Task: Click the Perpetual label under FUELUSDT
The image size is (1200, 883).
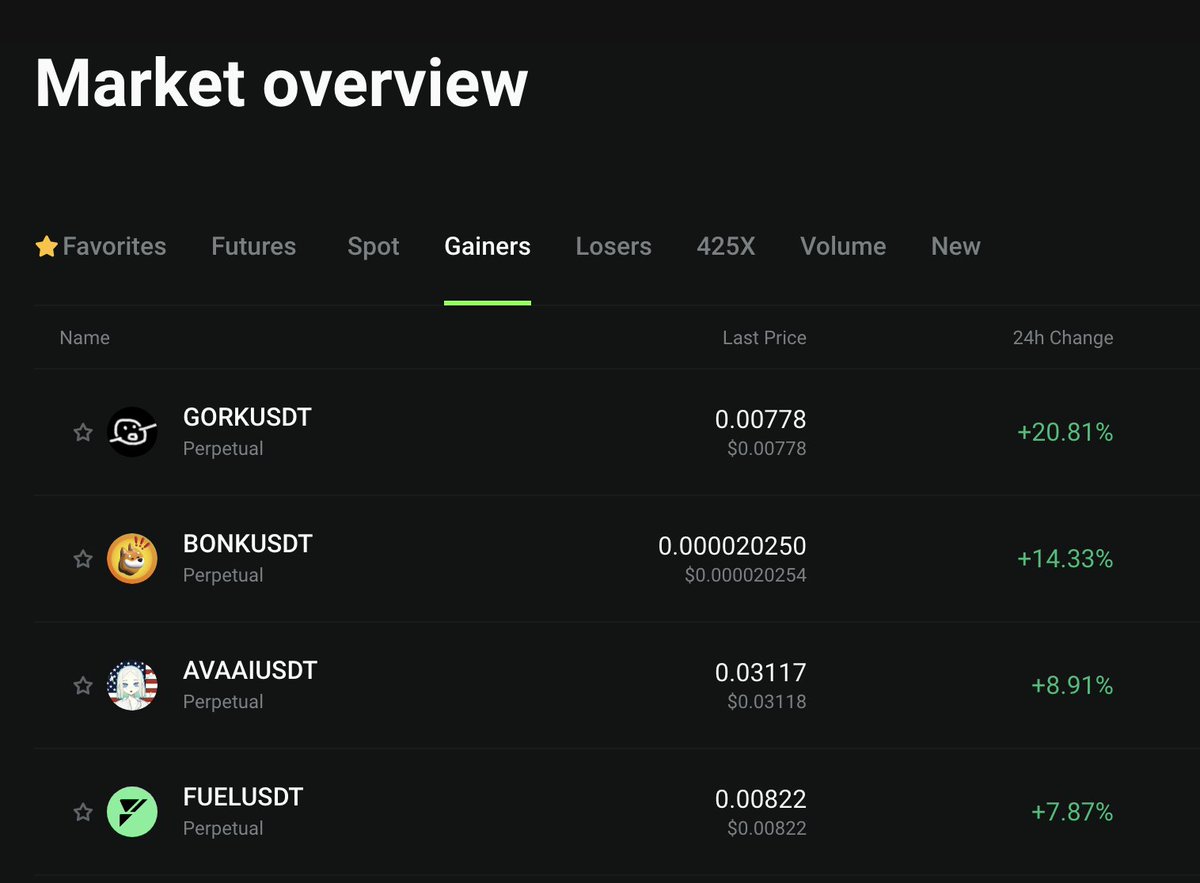Action: click(223, 829)
